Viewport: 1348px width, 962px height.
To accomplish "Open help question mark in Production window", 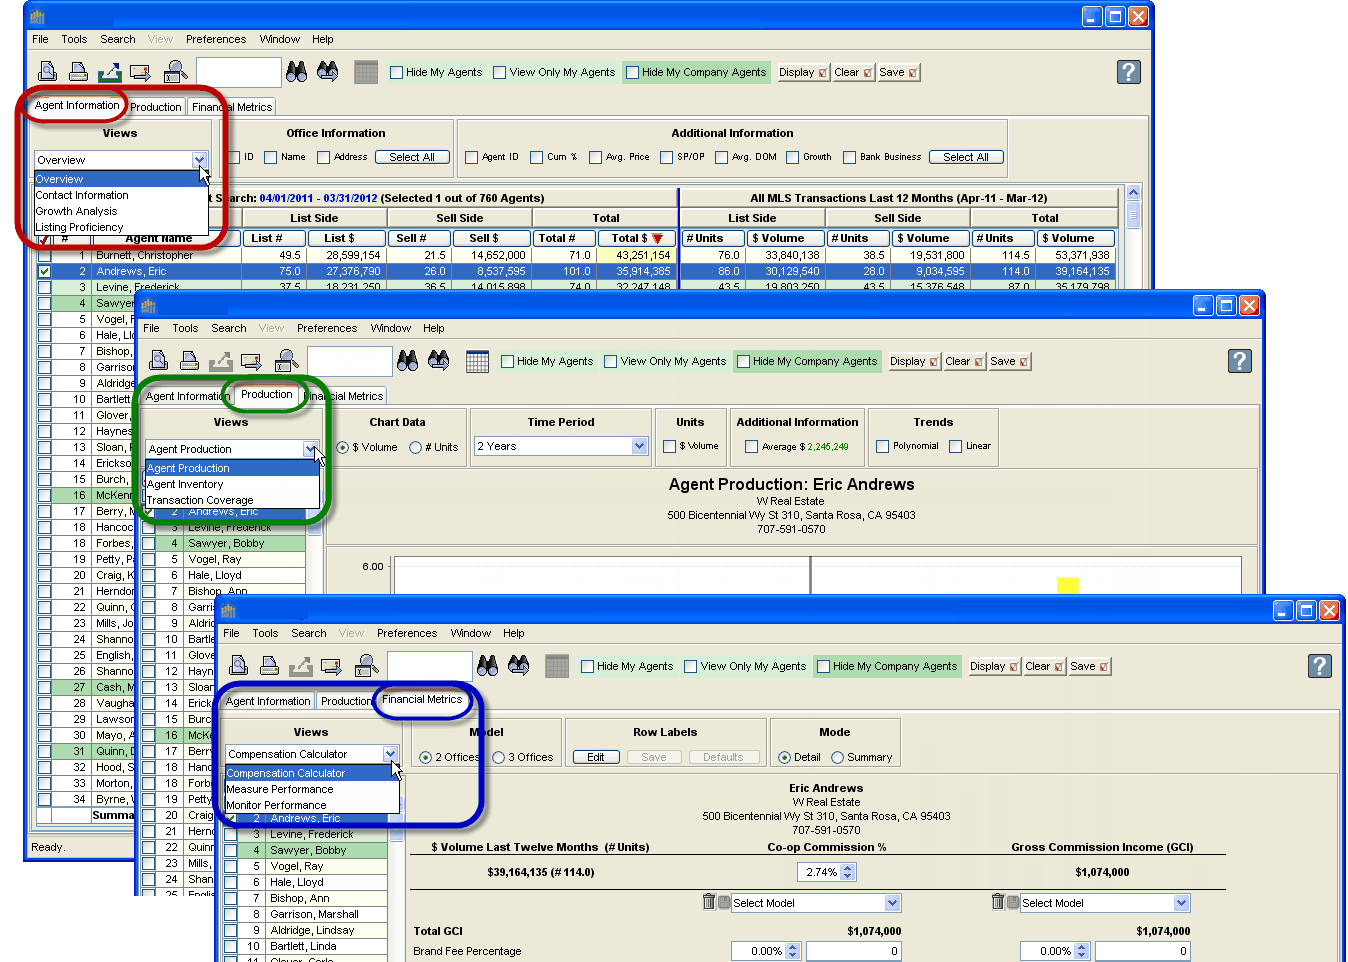I will (x=1240, y=361).
